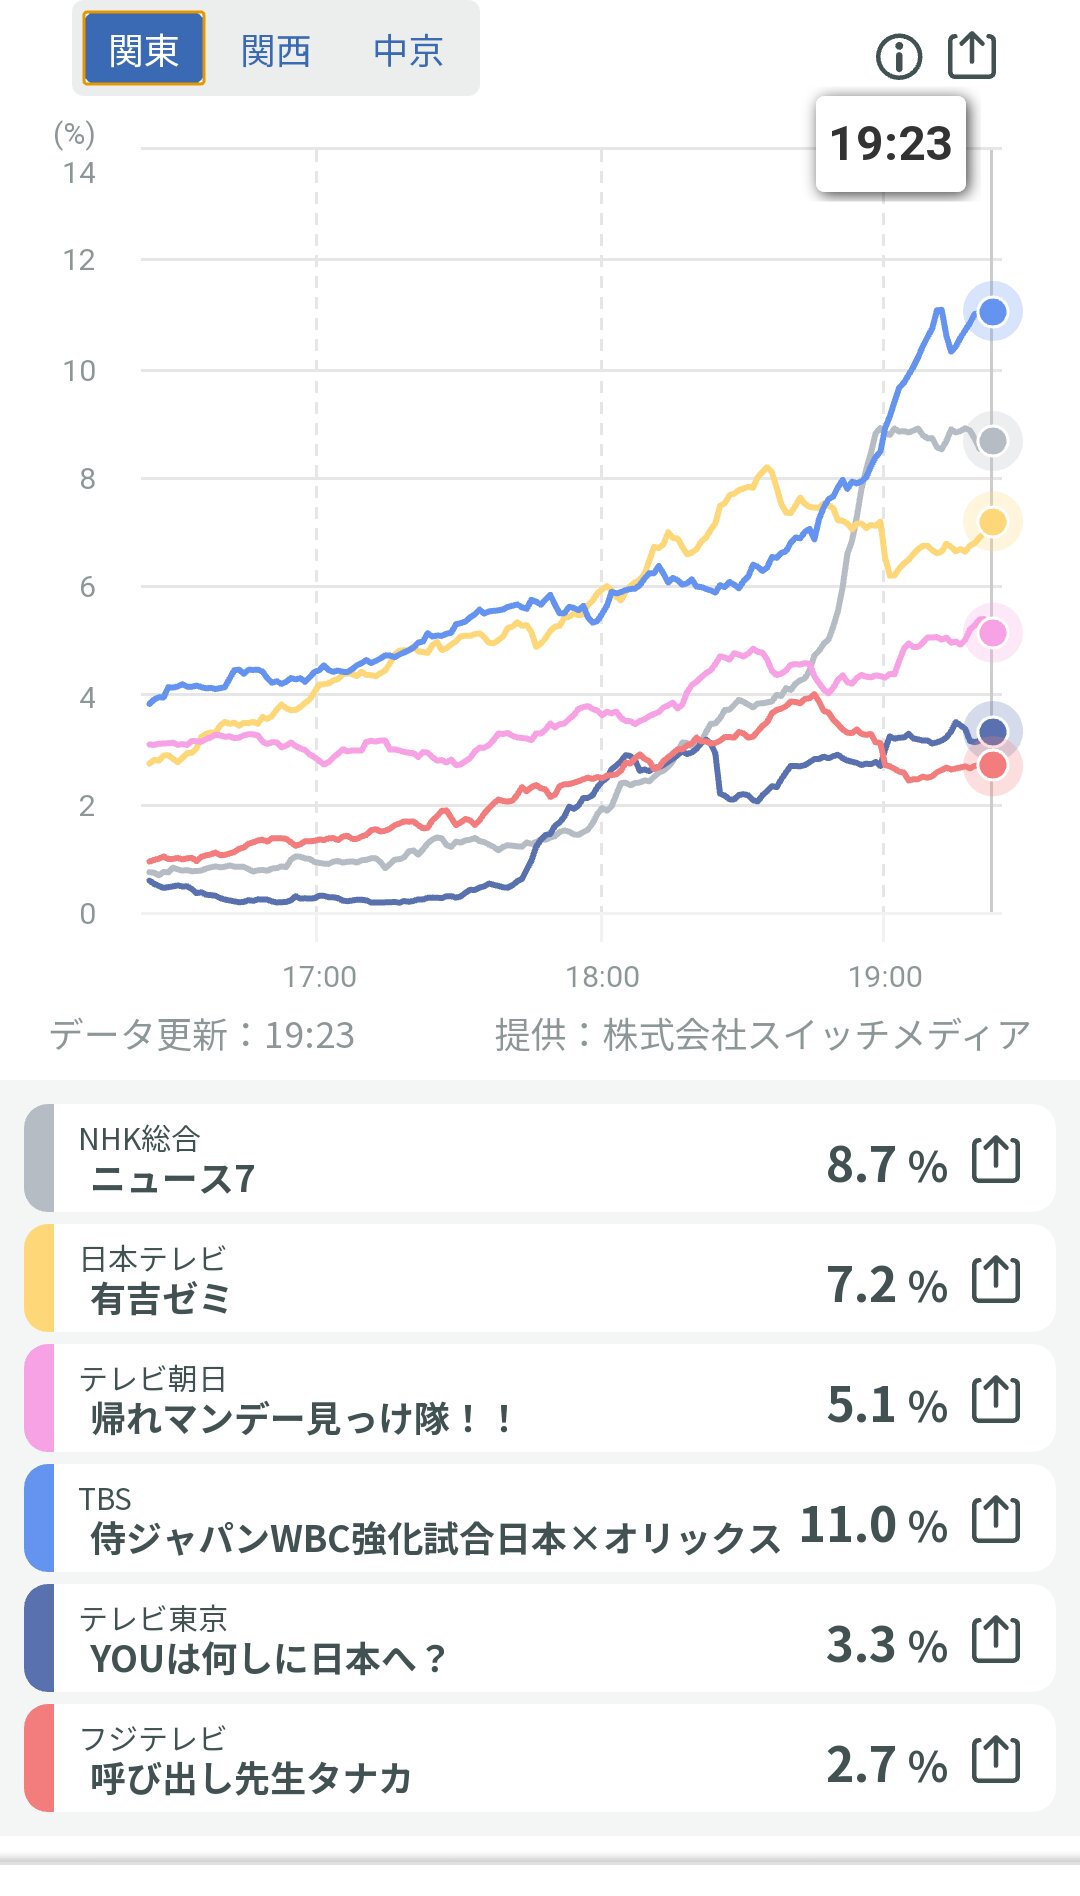Click the pink テレビ朝日 data point
The height and width of the screenshot is (1896, 1080).
point(992,633)
